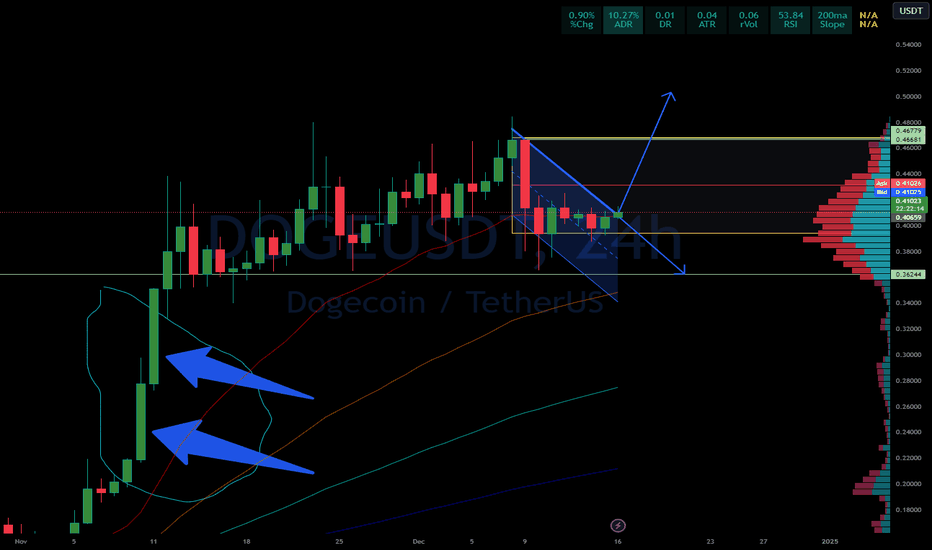Viewport: 932px width, 550px height.
Task: Click the 53.84 RSI stat cell
Action: (791, 20)
